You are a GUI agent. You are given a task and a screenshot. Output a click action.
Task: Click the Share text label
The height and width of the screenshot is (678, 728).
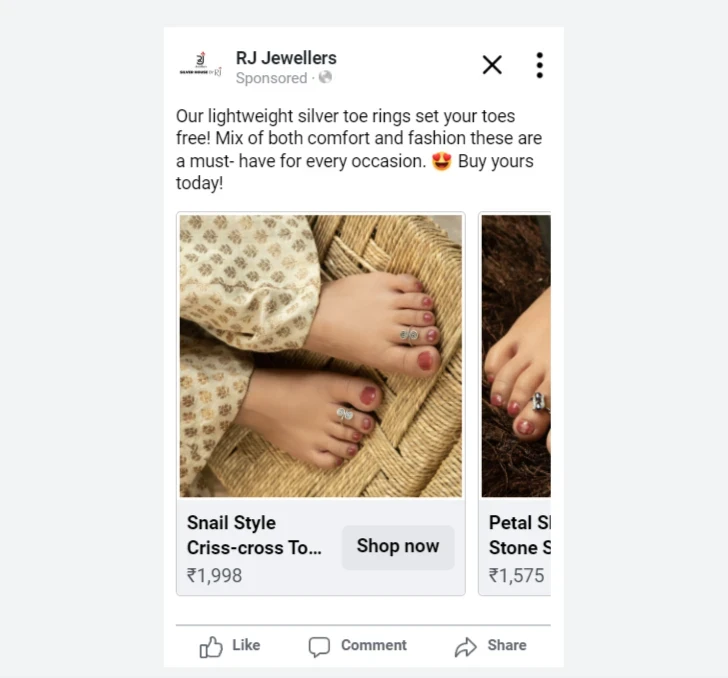507,645
